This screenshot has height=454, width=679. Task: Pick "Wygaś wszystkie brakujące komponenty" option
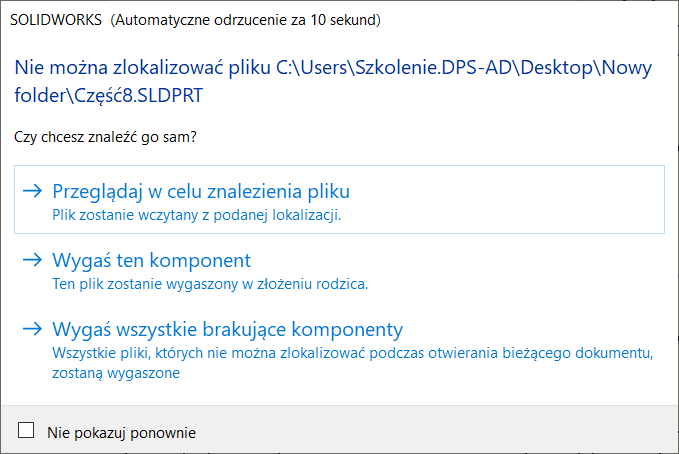227,329
